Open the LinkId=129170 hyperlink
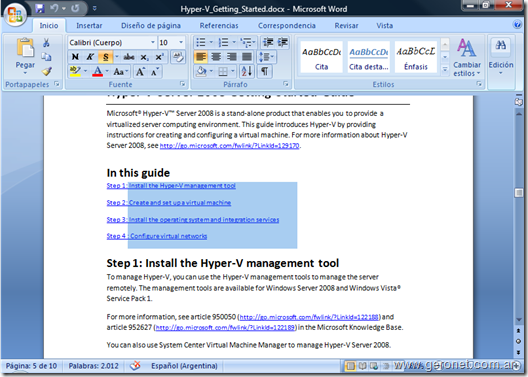This screenshot has height=377, width=528. pos(229,146)
